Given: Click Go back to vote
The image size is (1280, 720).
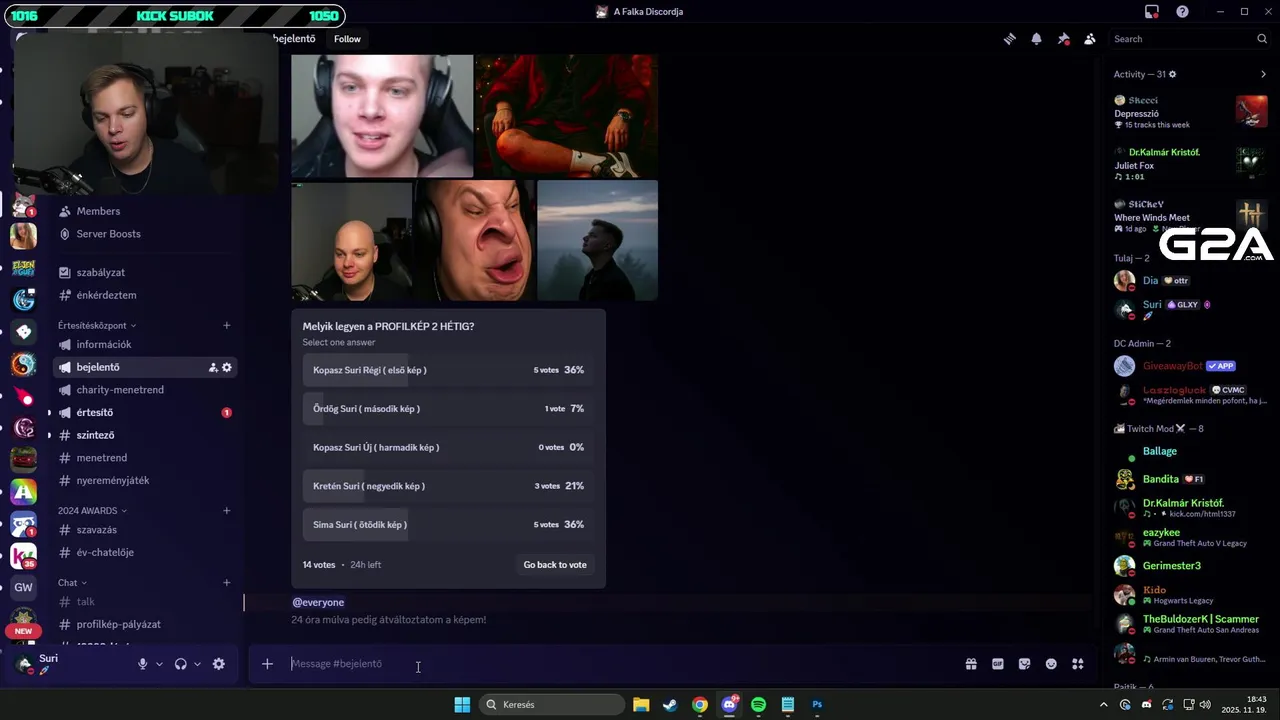Looking at the screenshot, I should coord(555,565).
